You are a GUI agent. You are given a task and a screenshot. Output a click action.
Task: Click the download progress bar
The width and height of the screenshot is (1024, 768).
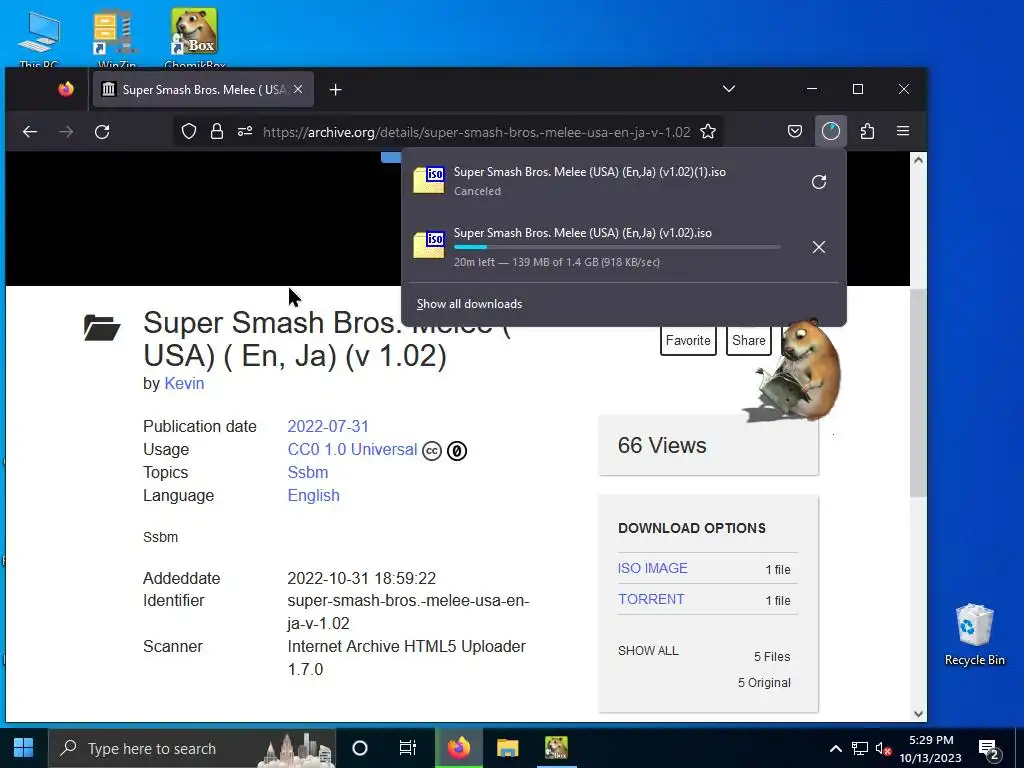(x=617, y=247)
